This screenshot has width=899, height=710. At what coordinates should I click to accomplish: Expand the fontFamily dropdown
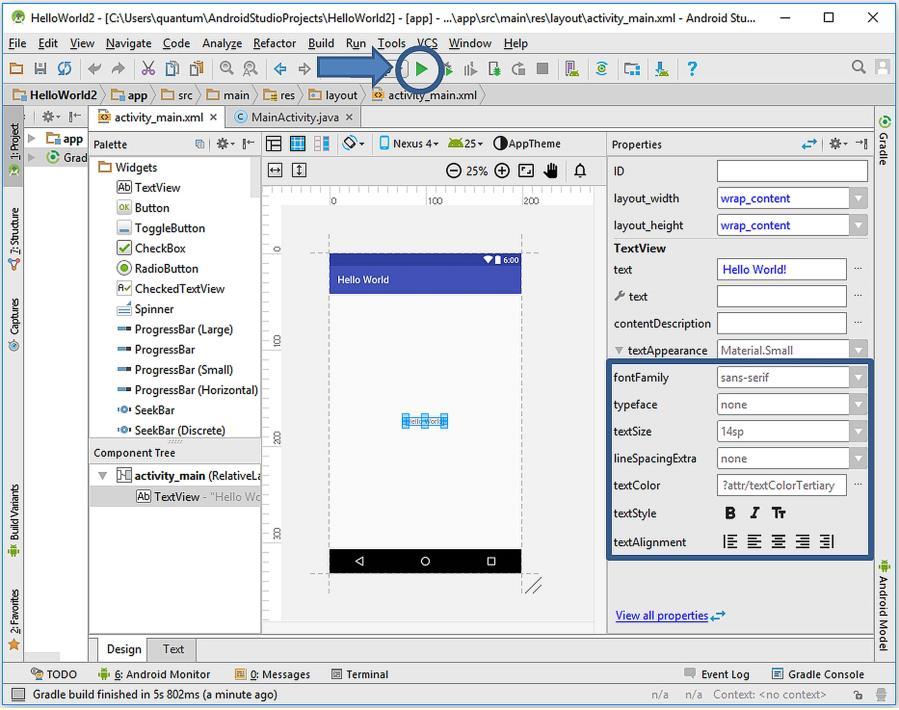(858, 377)
